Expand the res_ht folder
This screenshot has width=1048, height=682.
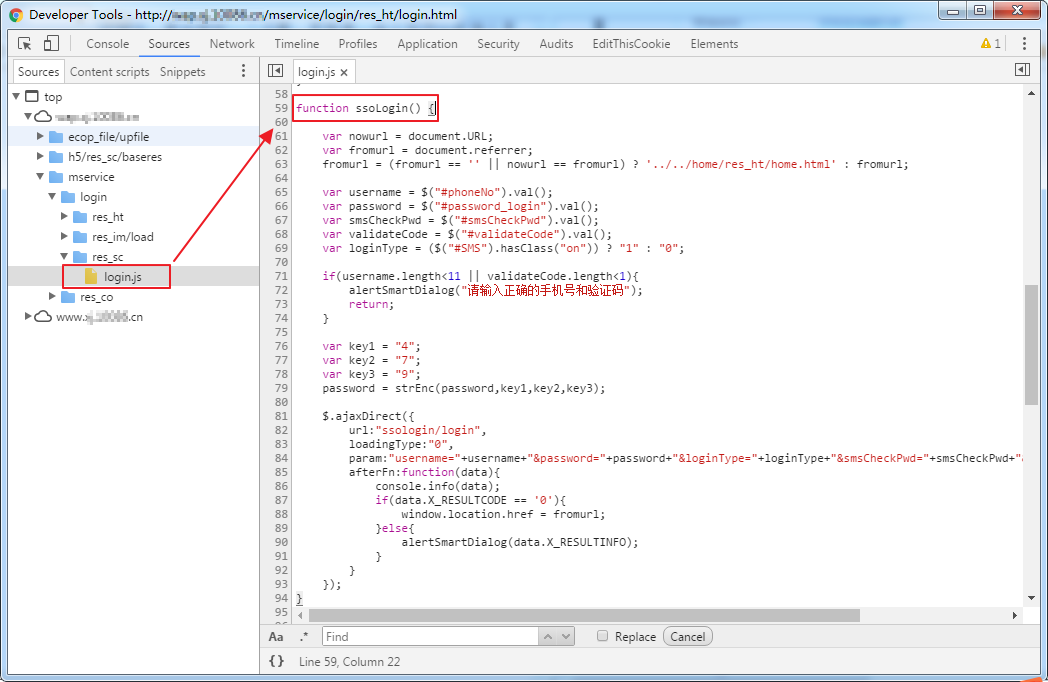pyautogui.click(x=64, y=217)
